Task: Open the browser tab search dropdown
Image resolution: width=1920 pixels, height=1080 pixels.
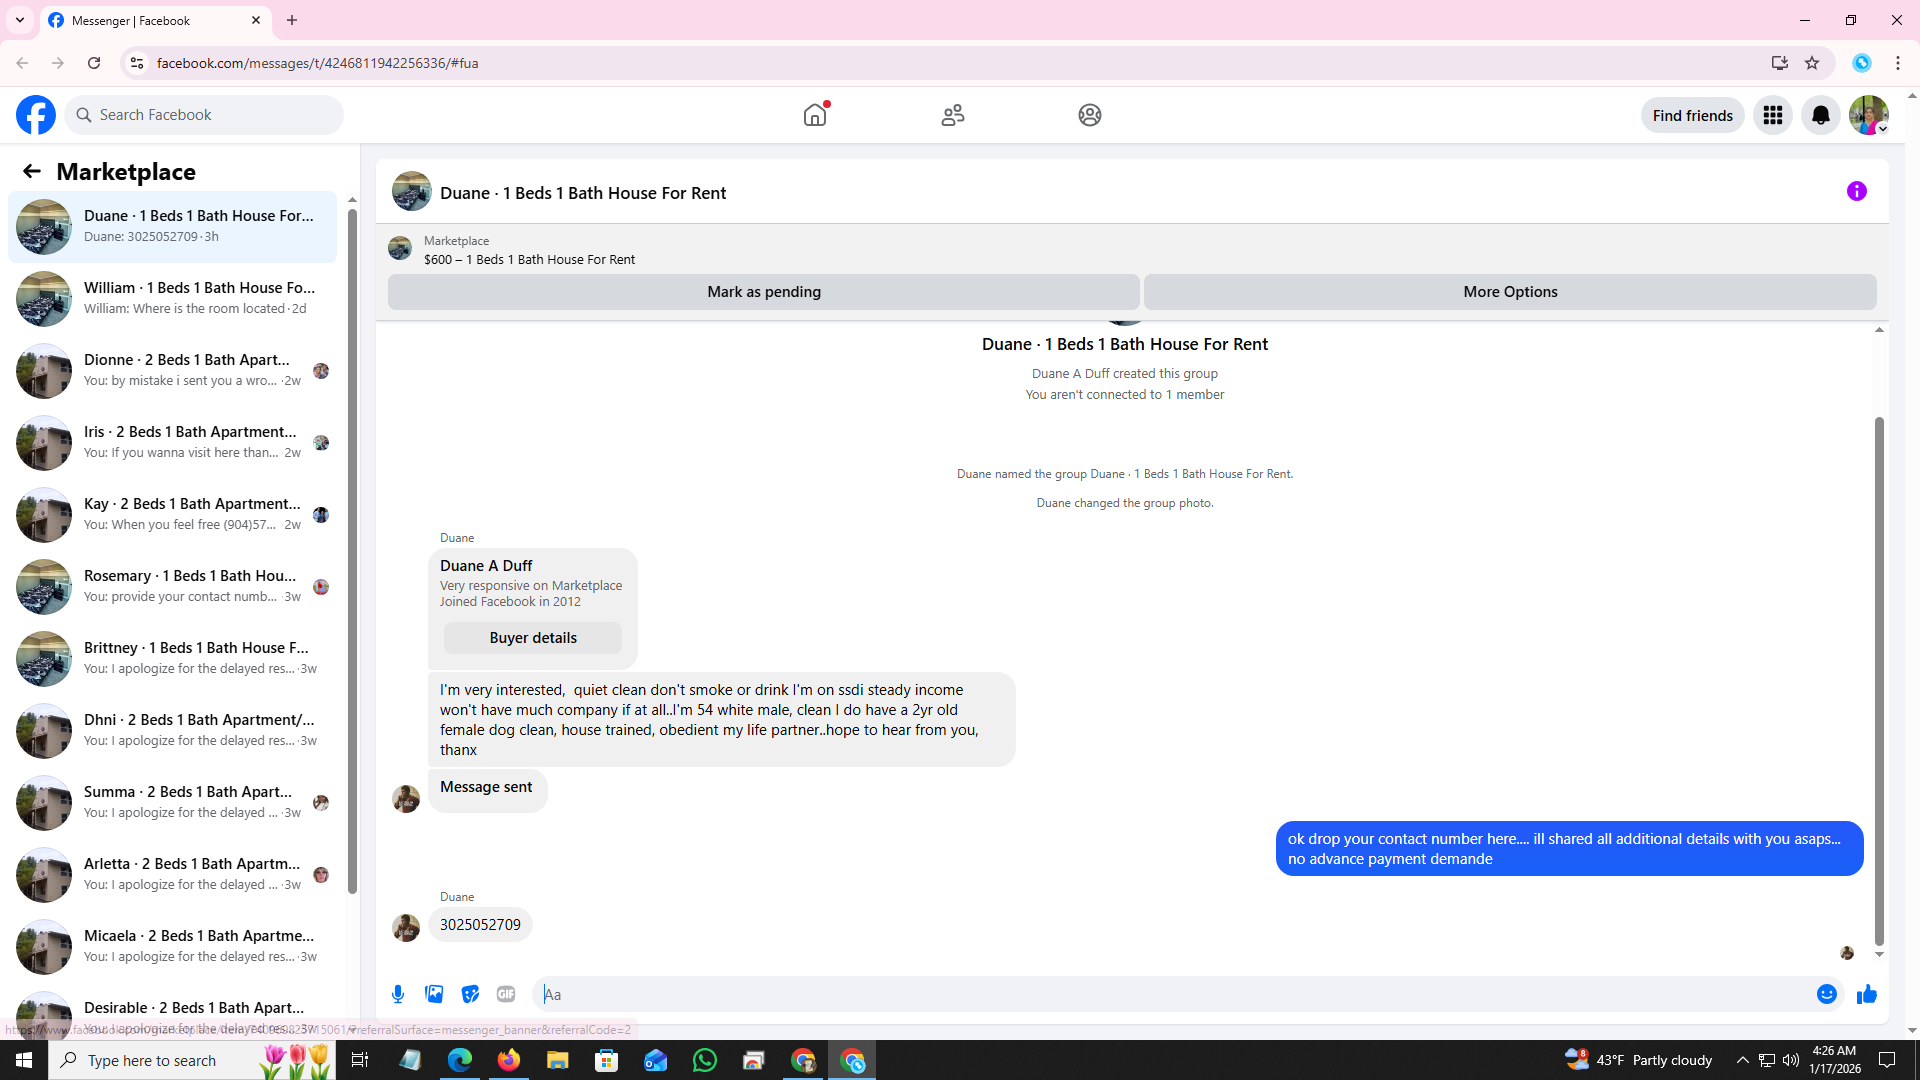Action: click(19, 20)
